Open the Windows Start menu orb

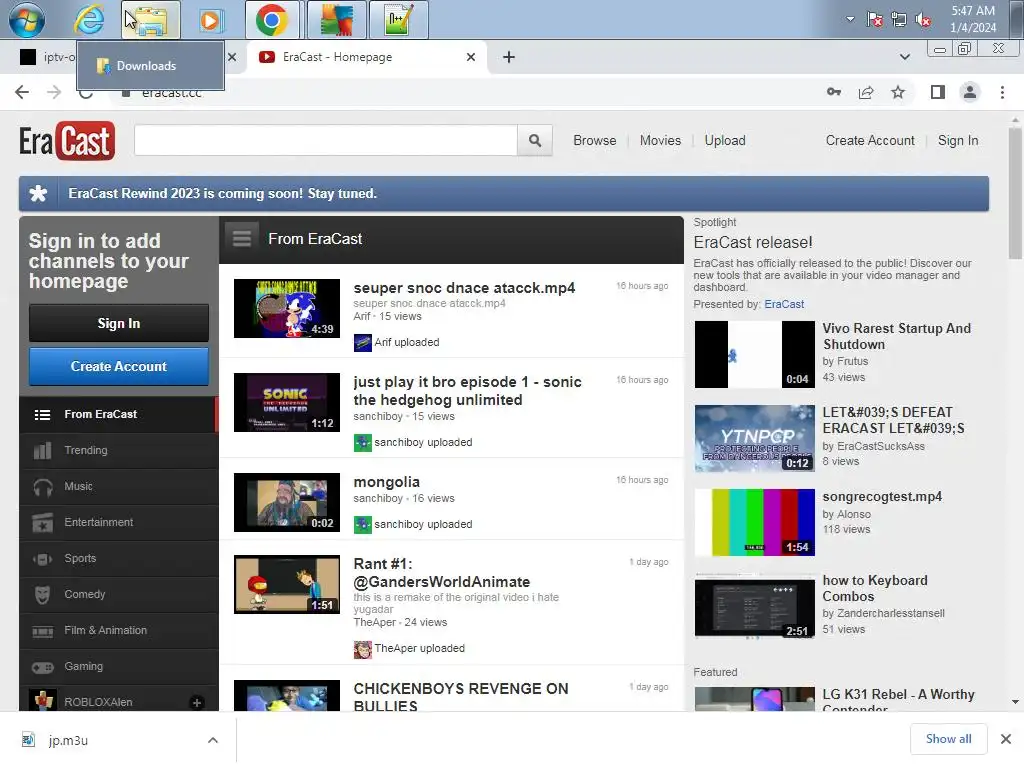point(27,20)
